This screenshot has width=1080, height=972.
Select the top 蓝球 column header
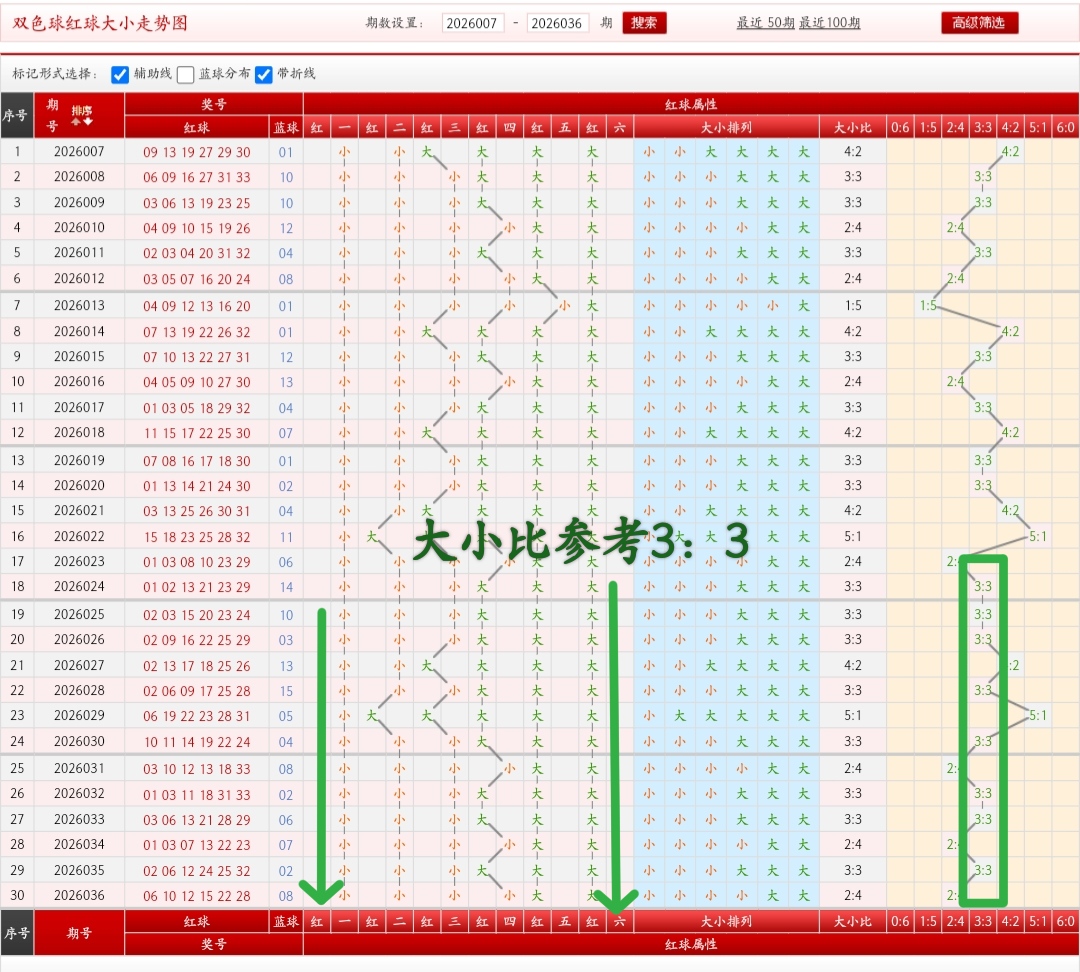tap(286, 127)
